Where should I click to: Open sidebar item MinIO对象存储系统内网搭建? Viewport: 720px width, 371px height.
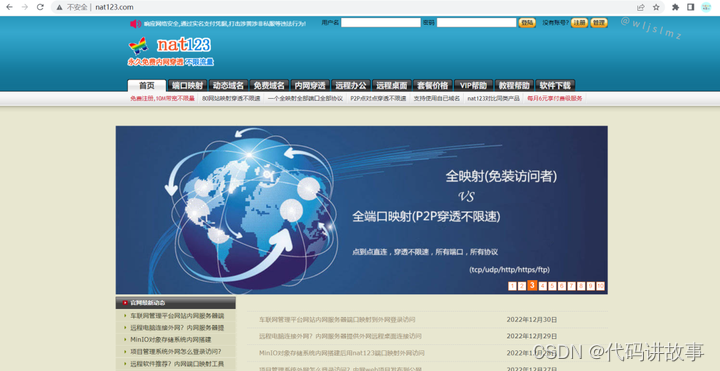tap(171, 340)
